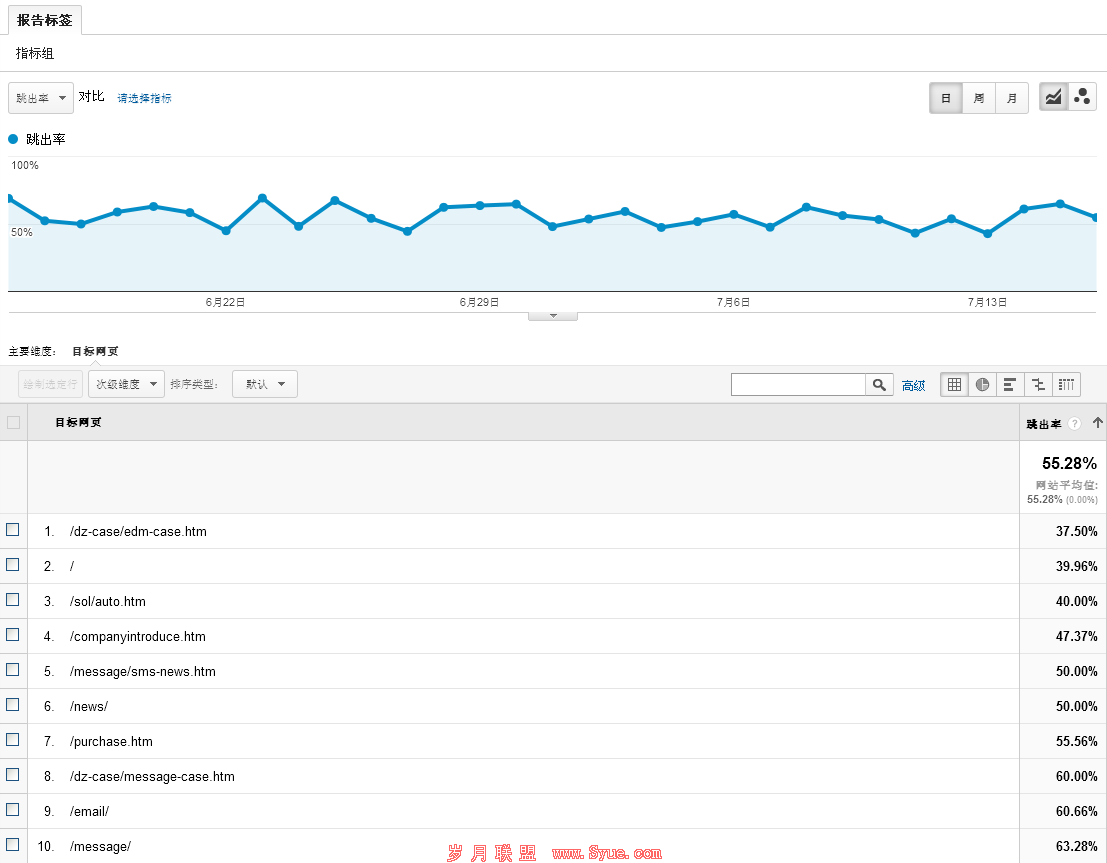Screen dimensions: 1107x863
Task: Click the 37.50% bounce rate value
Action: pos(1077,531)
